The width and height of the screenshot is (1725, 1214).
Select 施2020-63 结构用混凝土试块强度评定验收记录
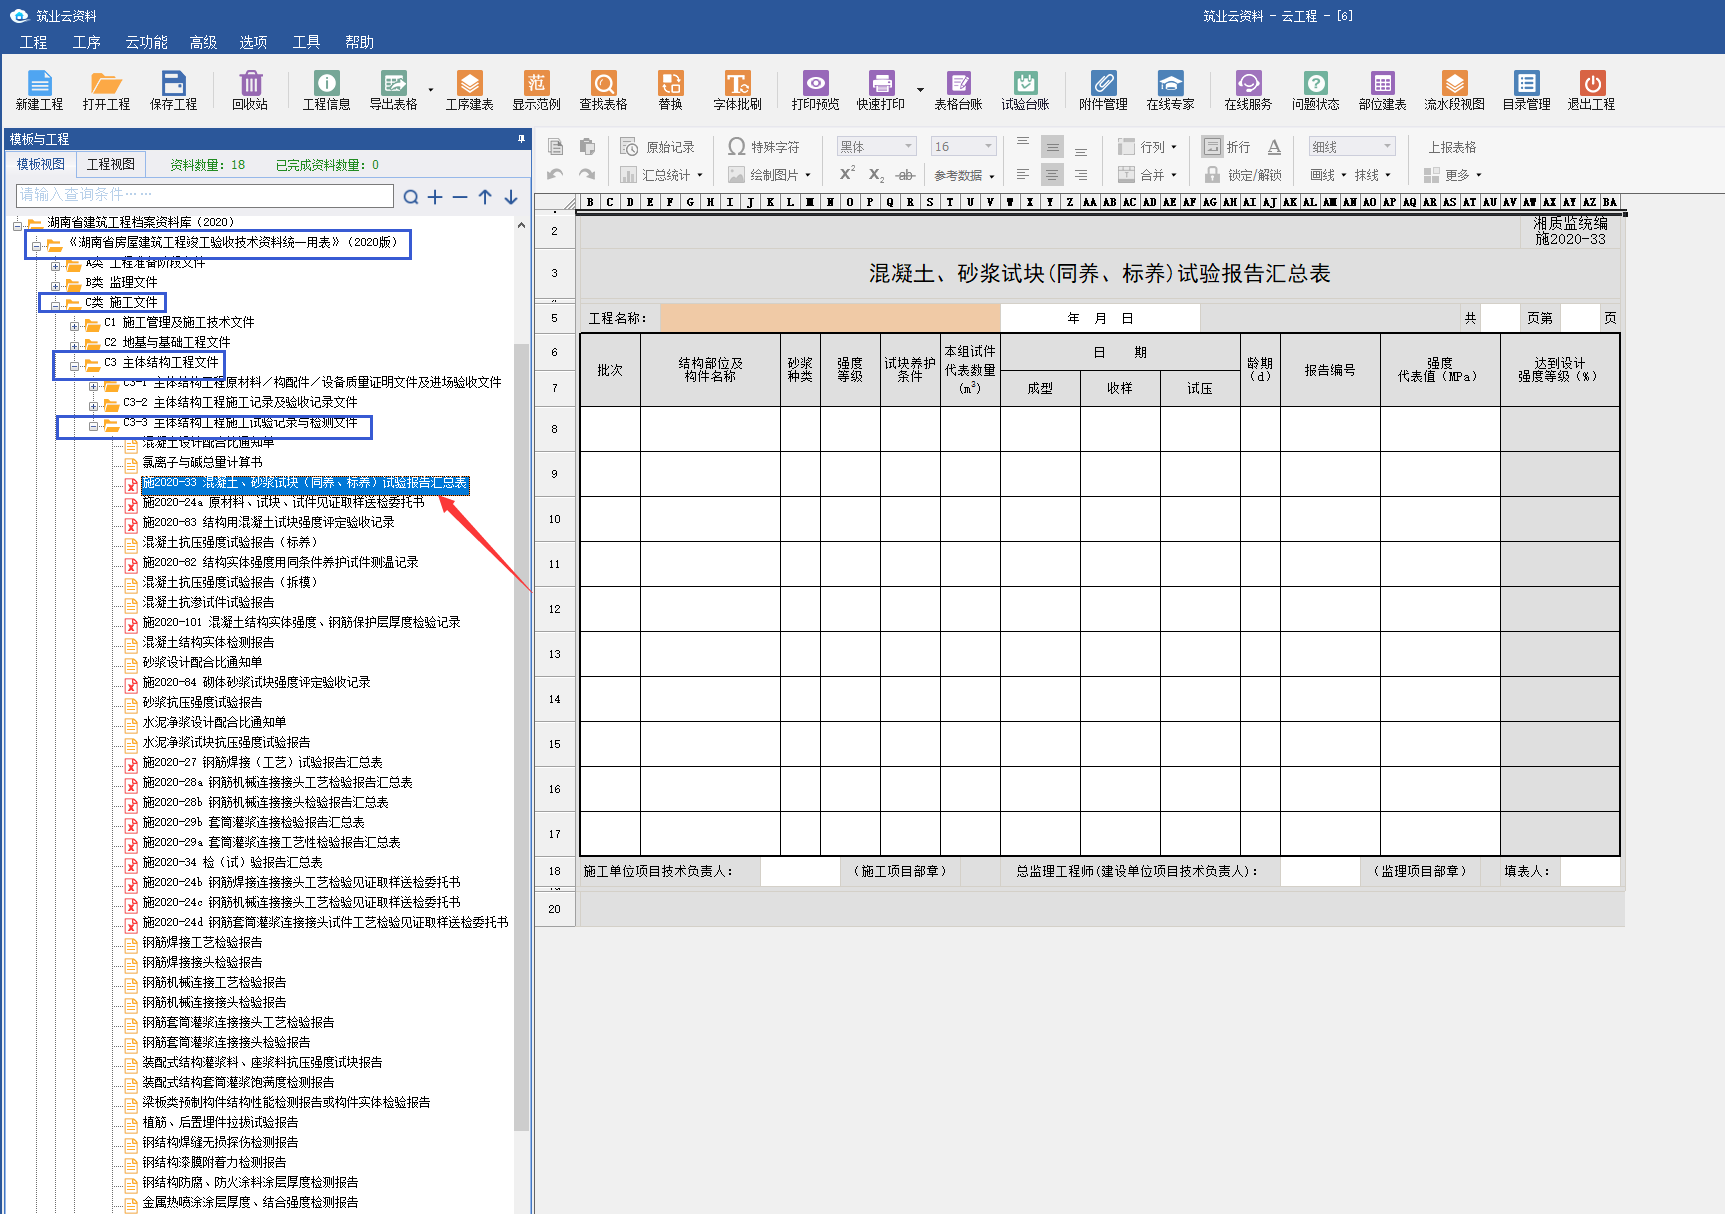coord(268,522)
